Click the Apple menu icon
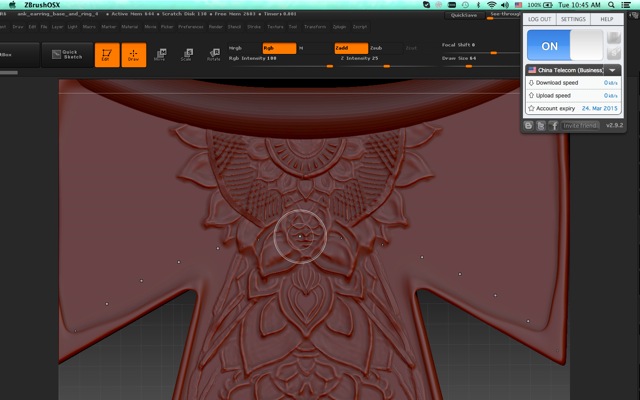This screenshot has width=640, height=400. (x=13, y=5)
